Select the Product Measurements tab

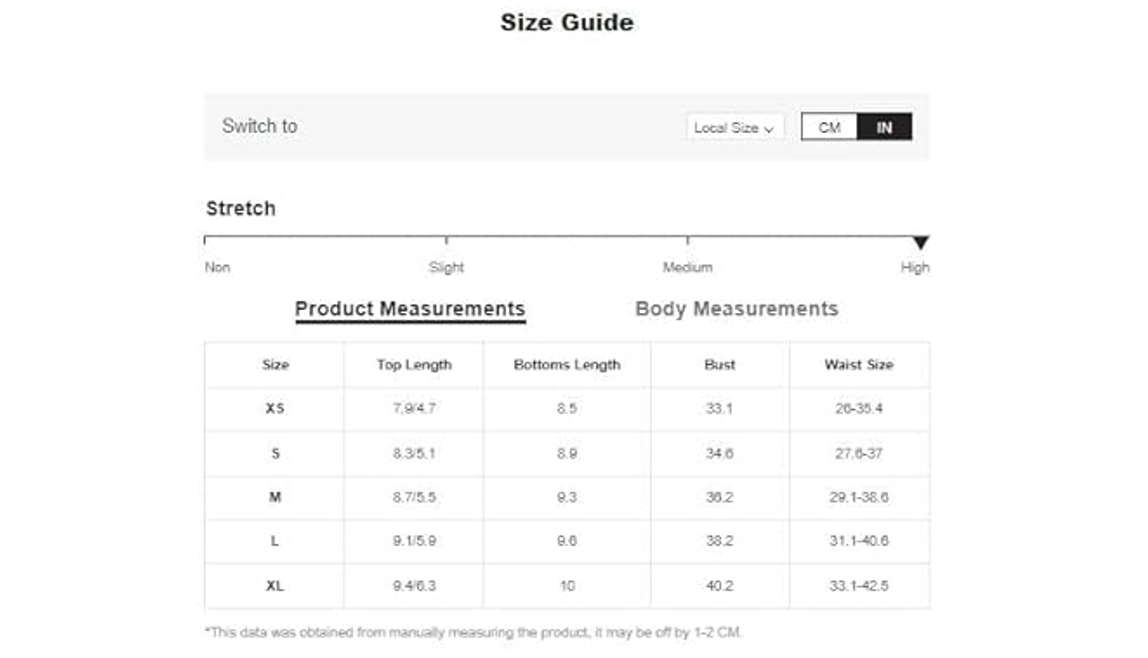[x=410, y=309]
